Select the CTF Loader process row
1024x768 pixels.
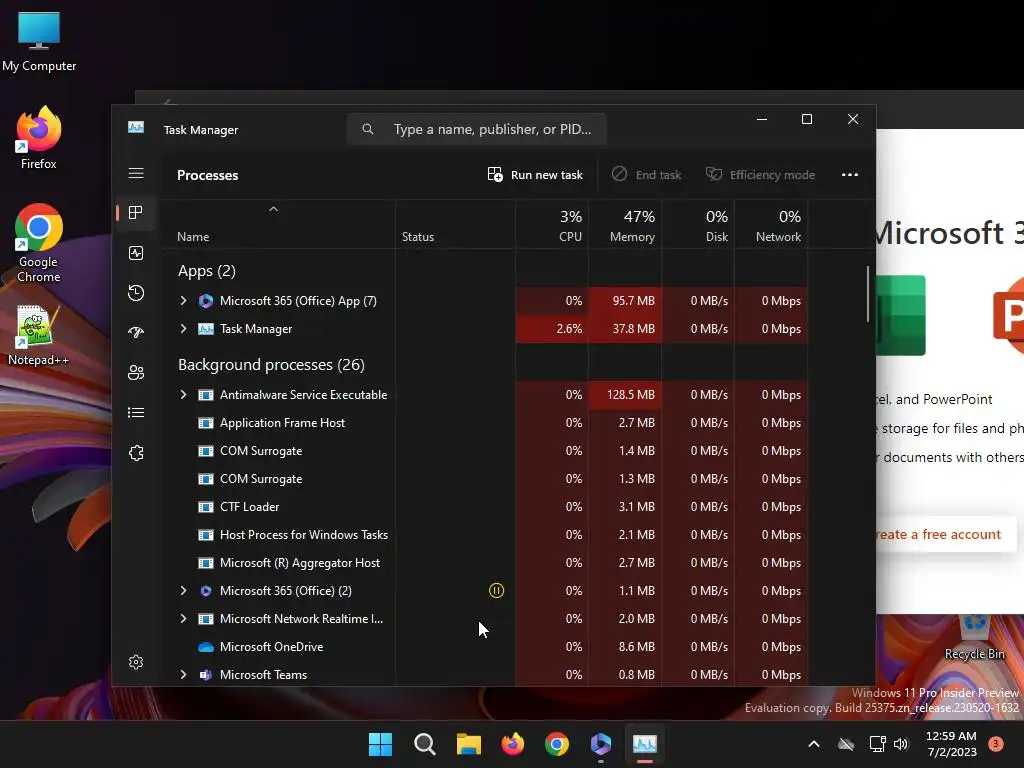(485, 507)
